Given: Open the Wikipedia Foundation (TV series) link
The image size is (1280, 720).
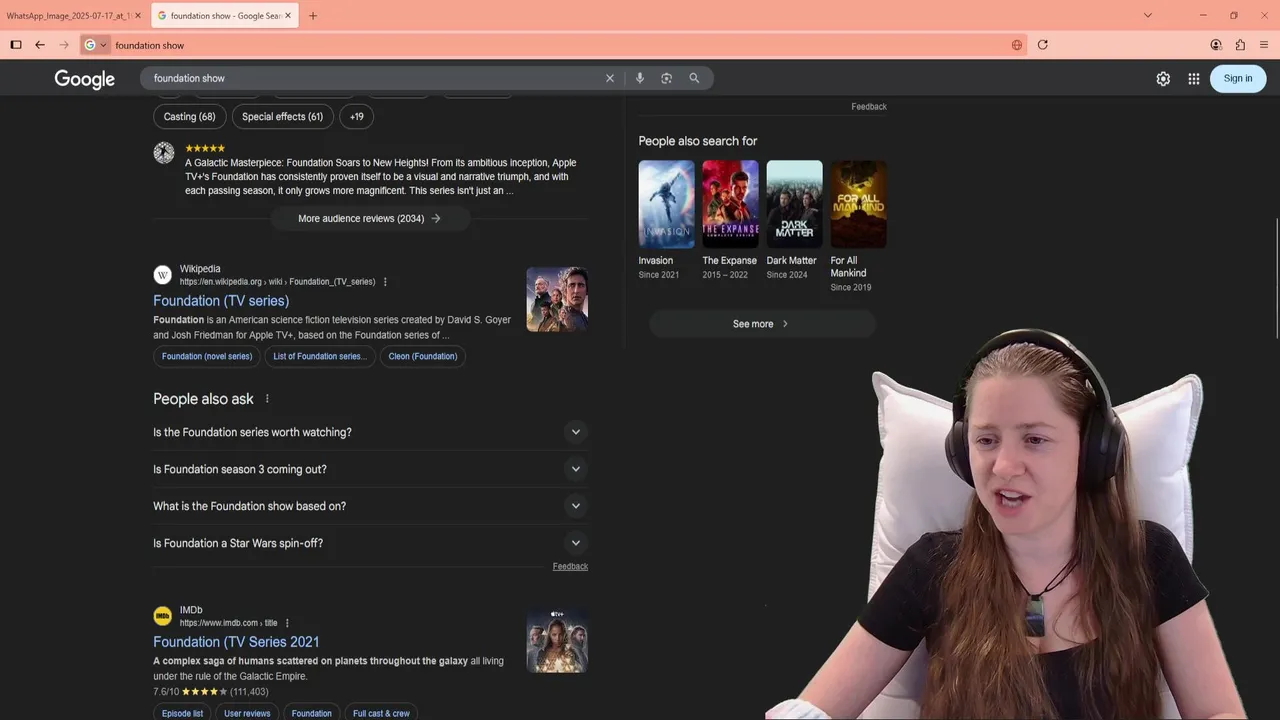Looking at the screenshot, I should [221, 300].
